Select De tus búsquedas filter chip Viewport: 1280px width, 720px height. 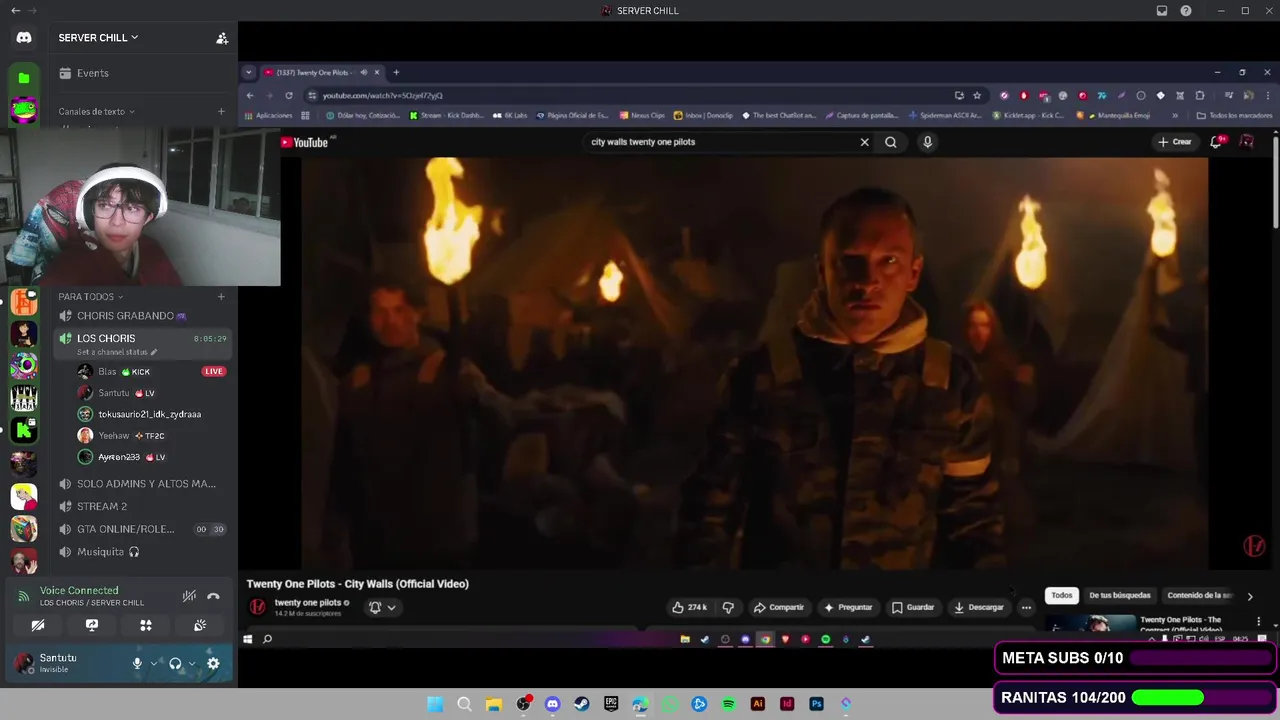tap(1120, 596)
